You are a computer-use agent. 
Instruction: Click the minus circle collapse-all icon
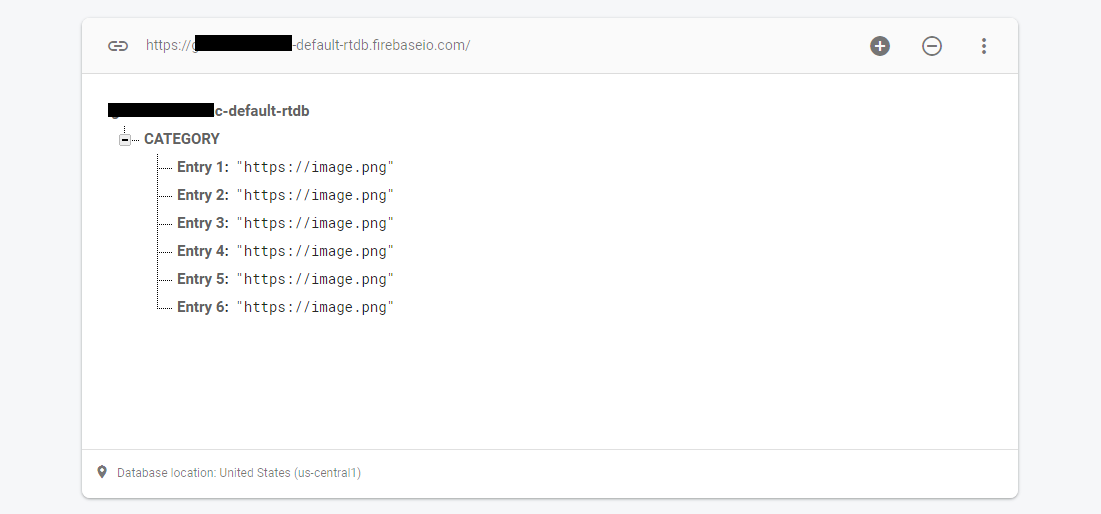(x=932, y=46)
